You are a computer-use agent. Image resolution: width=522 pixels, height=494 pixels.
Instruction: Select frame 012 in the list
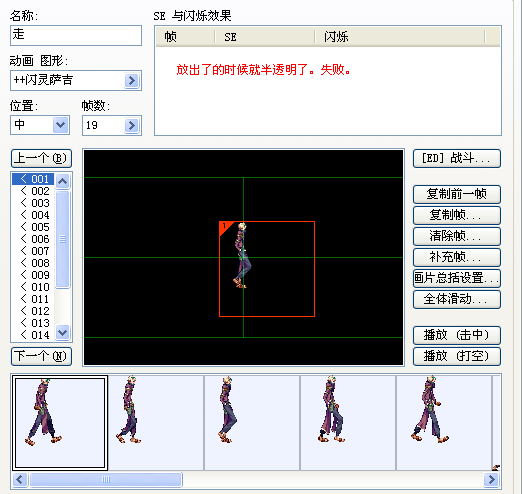tap(33, 311)
